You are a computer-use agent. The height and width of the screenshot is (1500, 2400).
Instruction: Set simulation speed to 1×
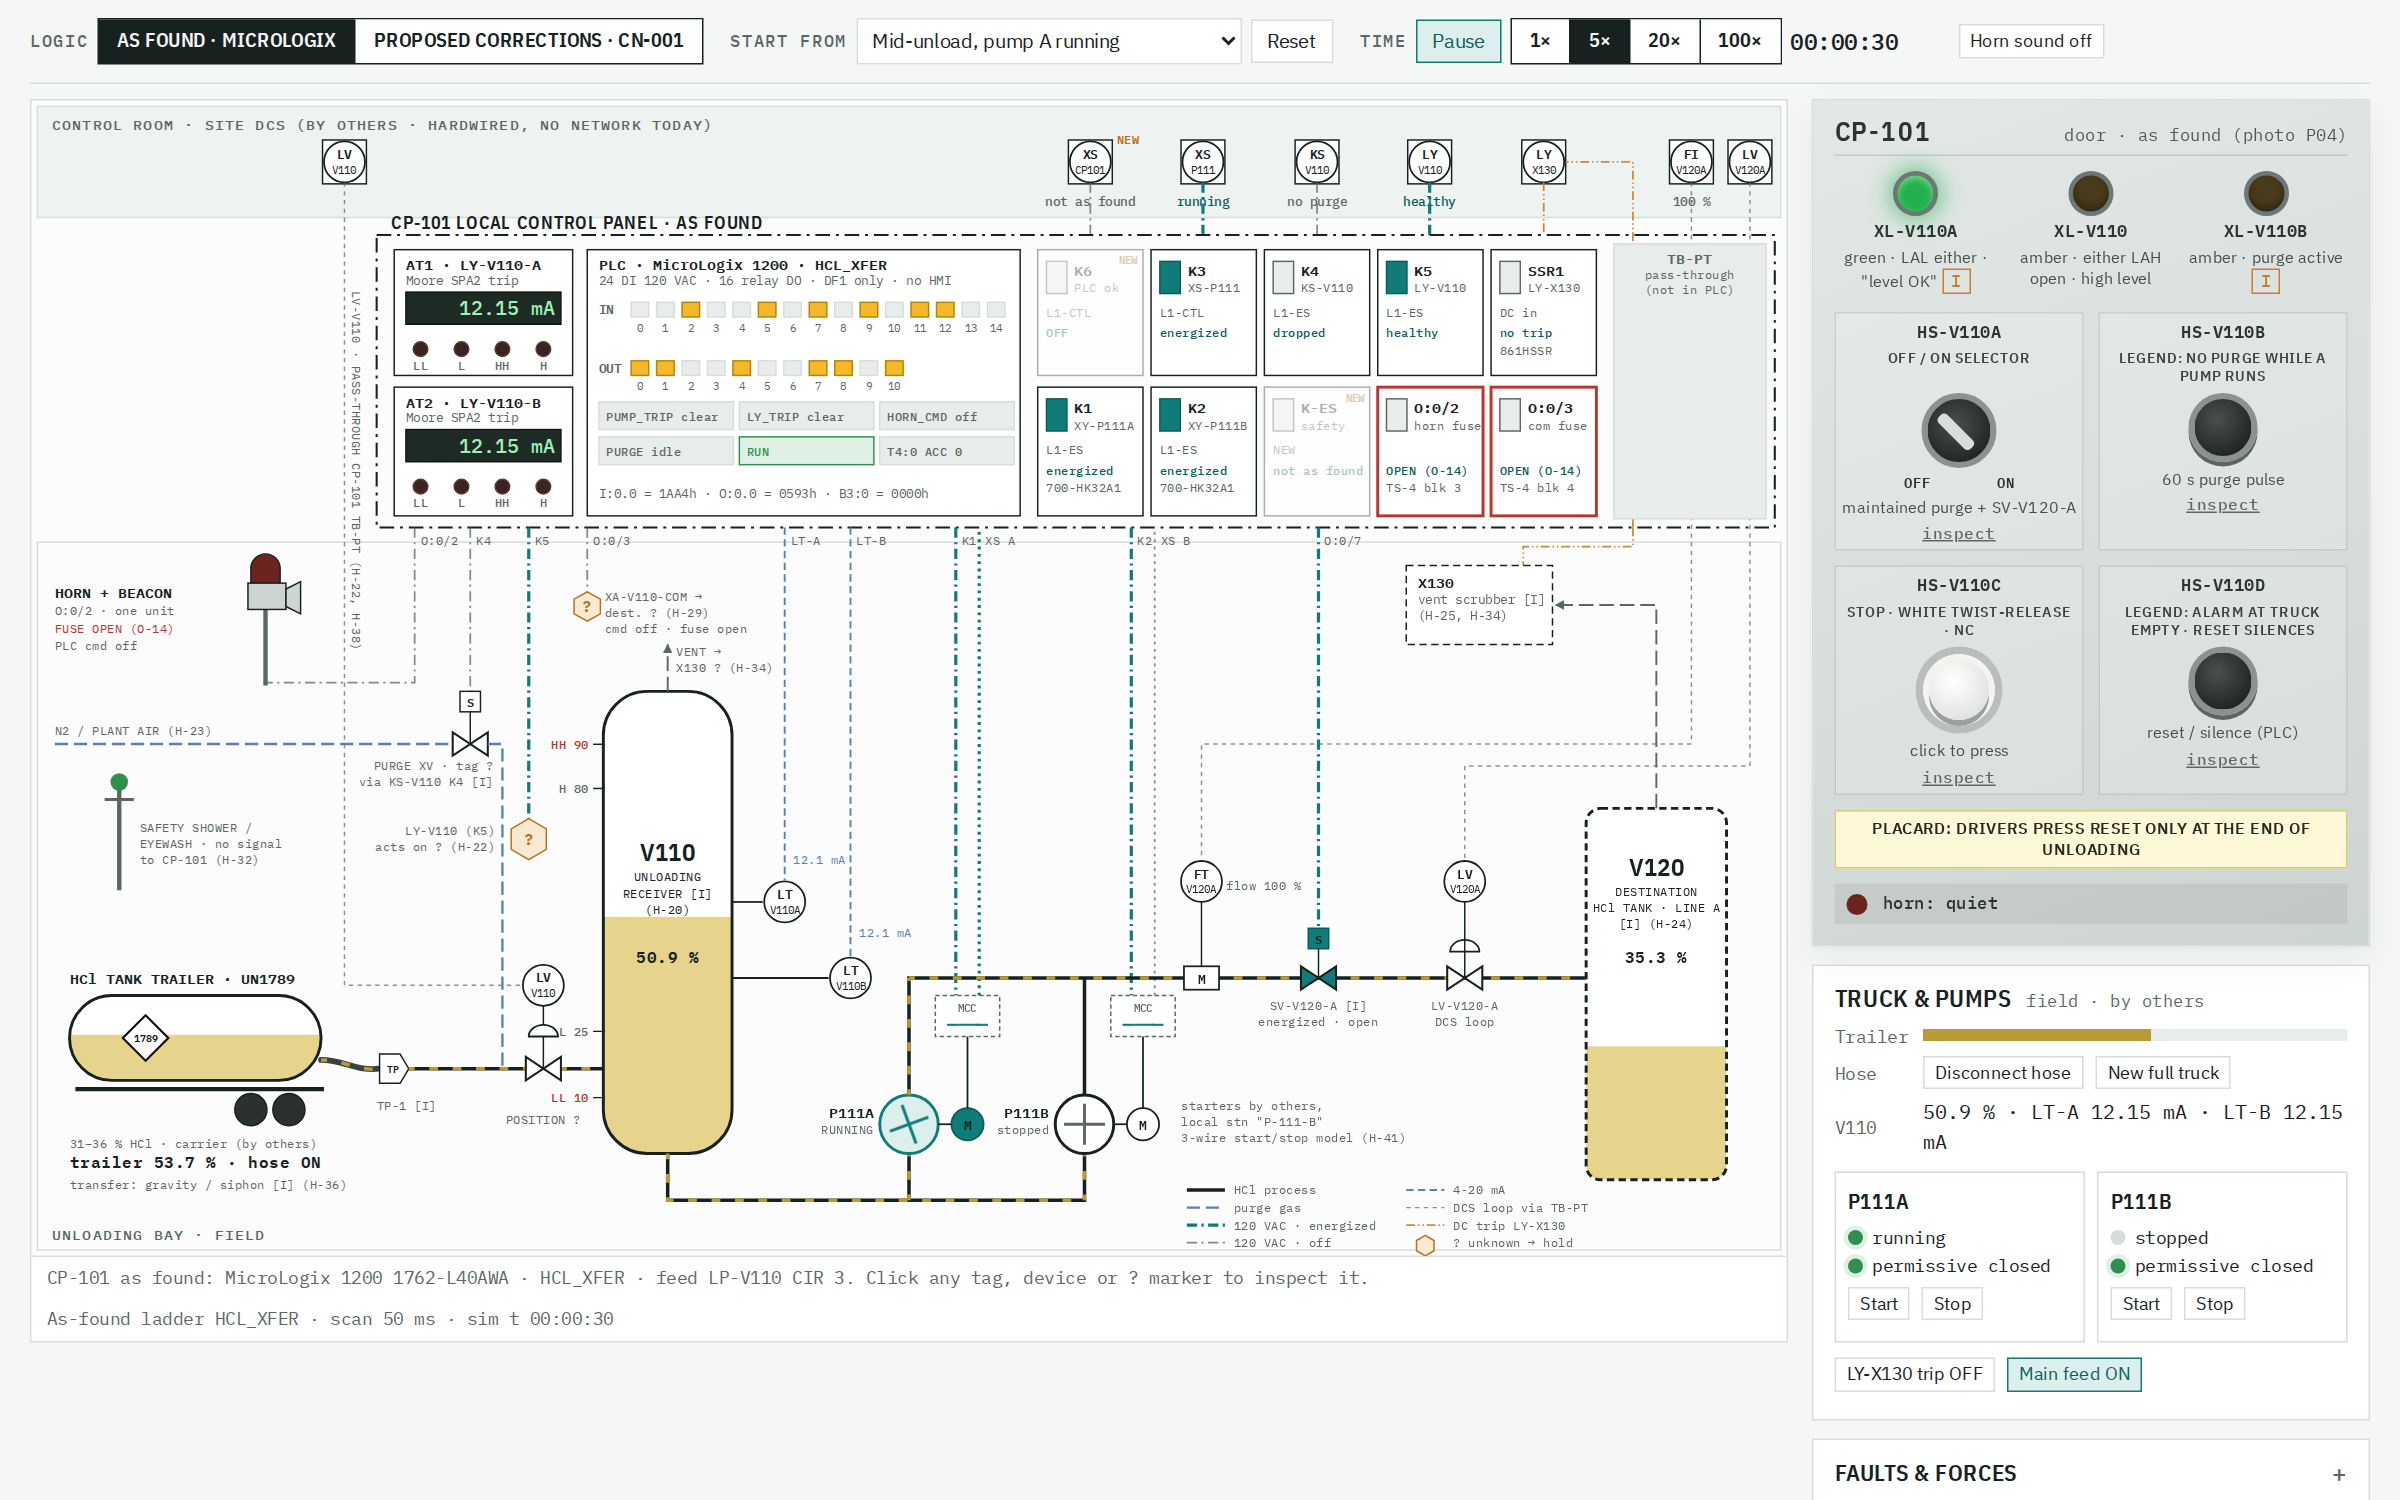[x=1540, y=41]
